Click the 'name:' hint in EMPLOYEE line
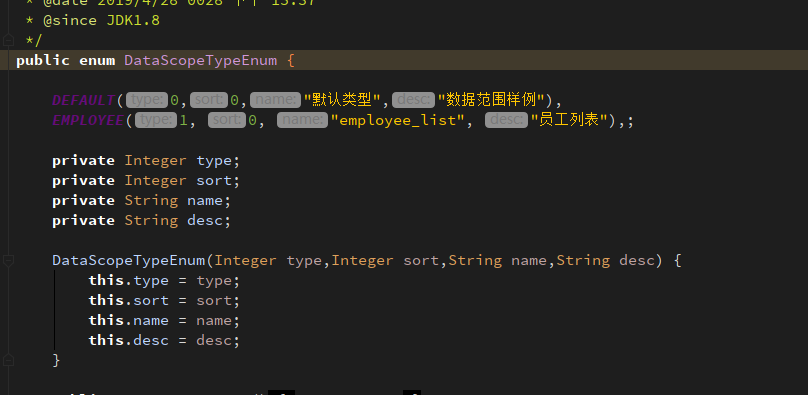Viewport: 808px width, 395px height. click(302, 121)
